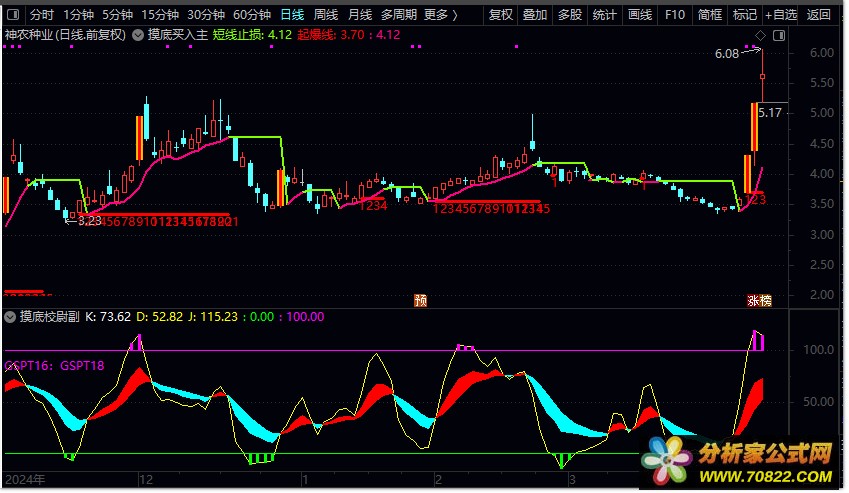Screen dimensions: 849x493
Task: Click the 标记 mark button
Action: point(744,15)
